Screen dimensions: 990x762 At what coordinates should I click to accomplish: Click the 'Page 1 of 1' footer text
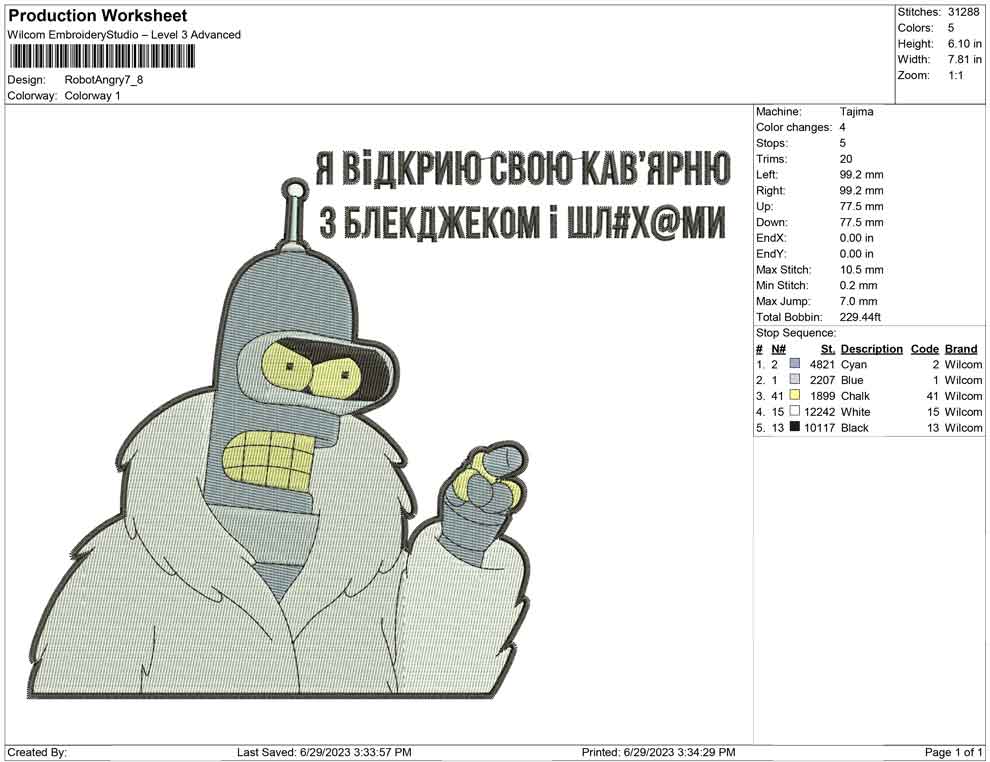[953, 752]
